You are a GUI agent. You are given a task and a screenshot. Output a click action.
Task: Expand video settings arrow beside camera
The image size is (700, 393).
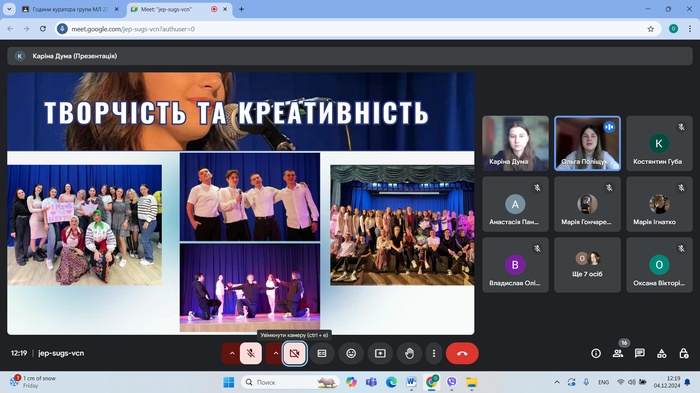[275, 353]
